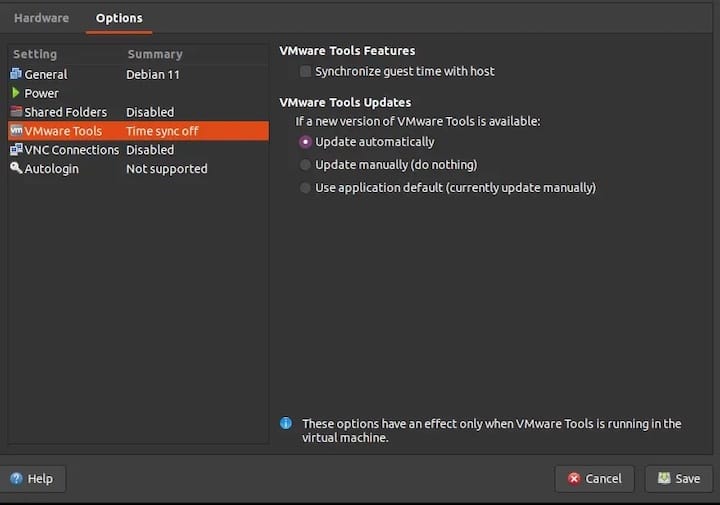The height and width of the screenshot is (505, 720).
Task: Click the VMware Tools vm icon
Action: tap(16, 130)
